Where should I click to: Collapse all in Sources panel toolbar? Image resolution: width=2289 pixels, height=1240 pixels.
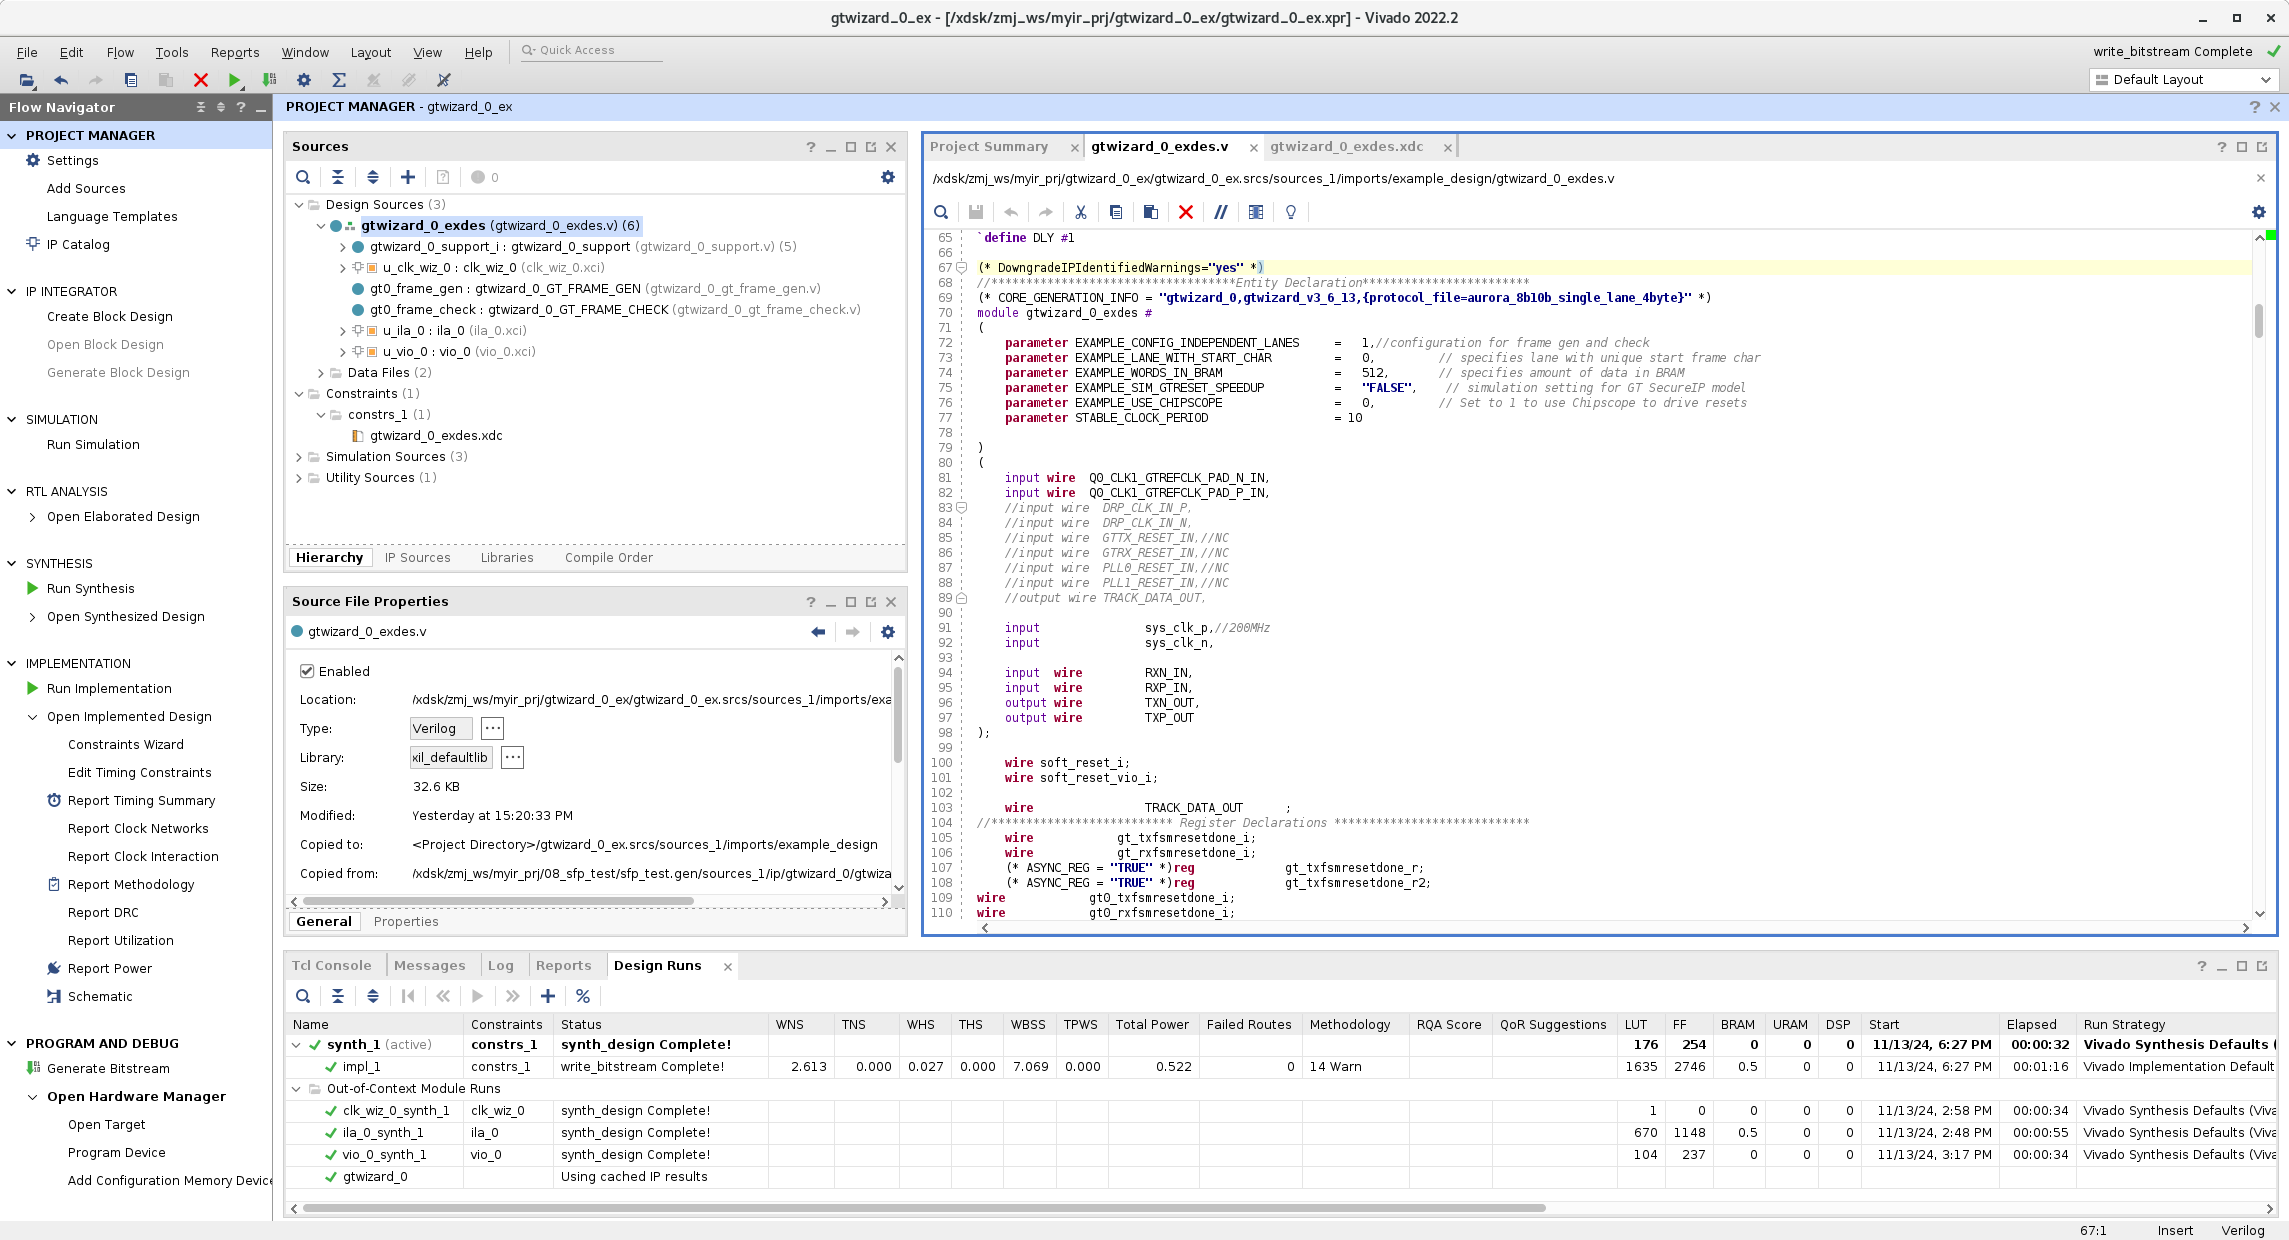(338, 177)
